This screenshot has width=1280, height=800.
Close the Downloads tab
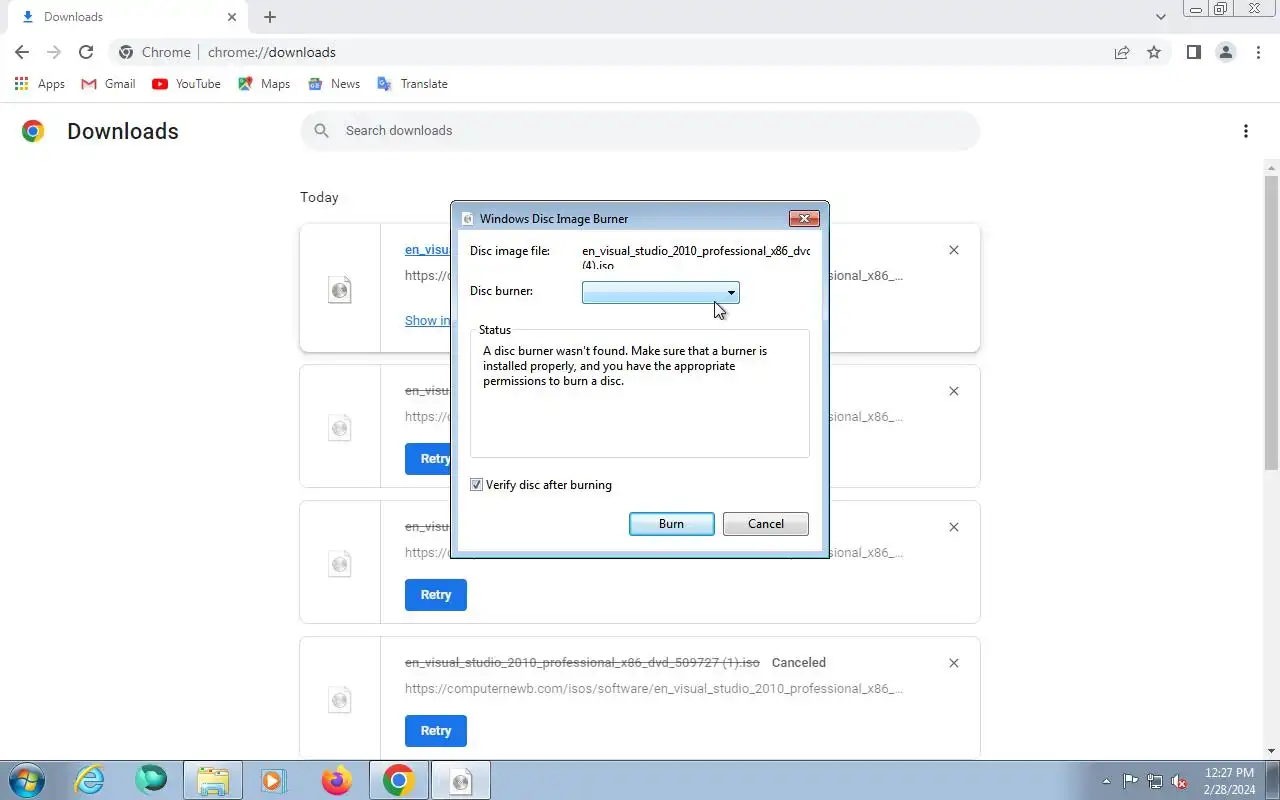pos(232,17)
